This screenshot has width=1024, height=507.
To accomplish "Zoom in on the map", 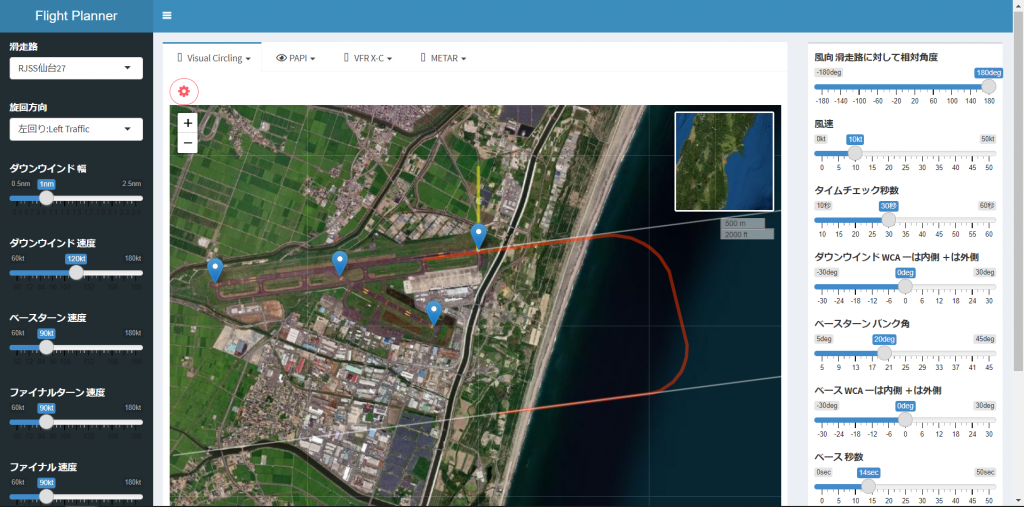I will coord(188,123).
